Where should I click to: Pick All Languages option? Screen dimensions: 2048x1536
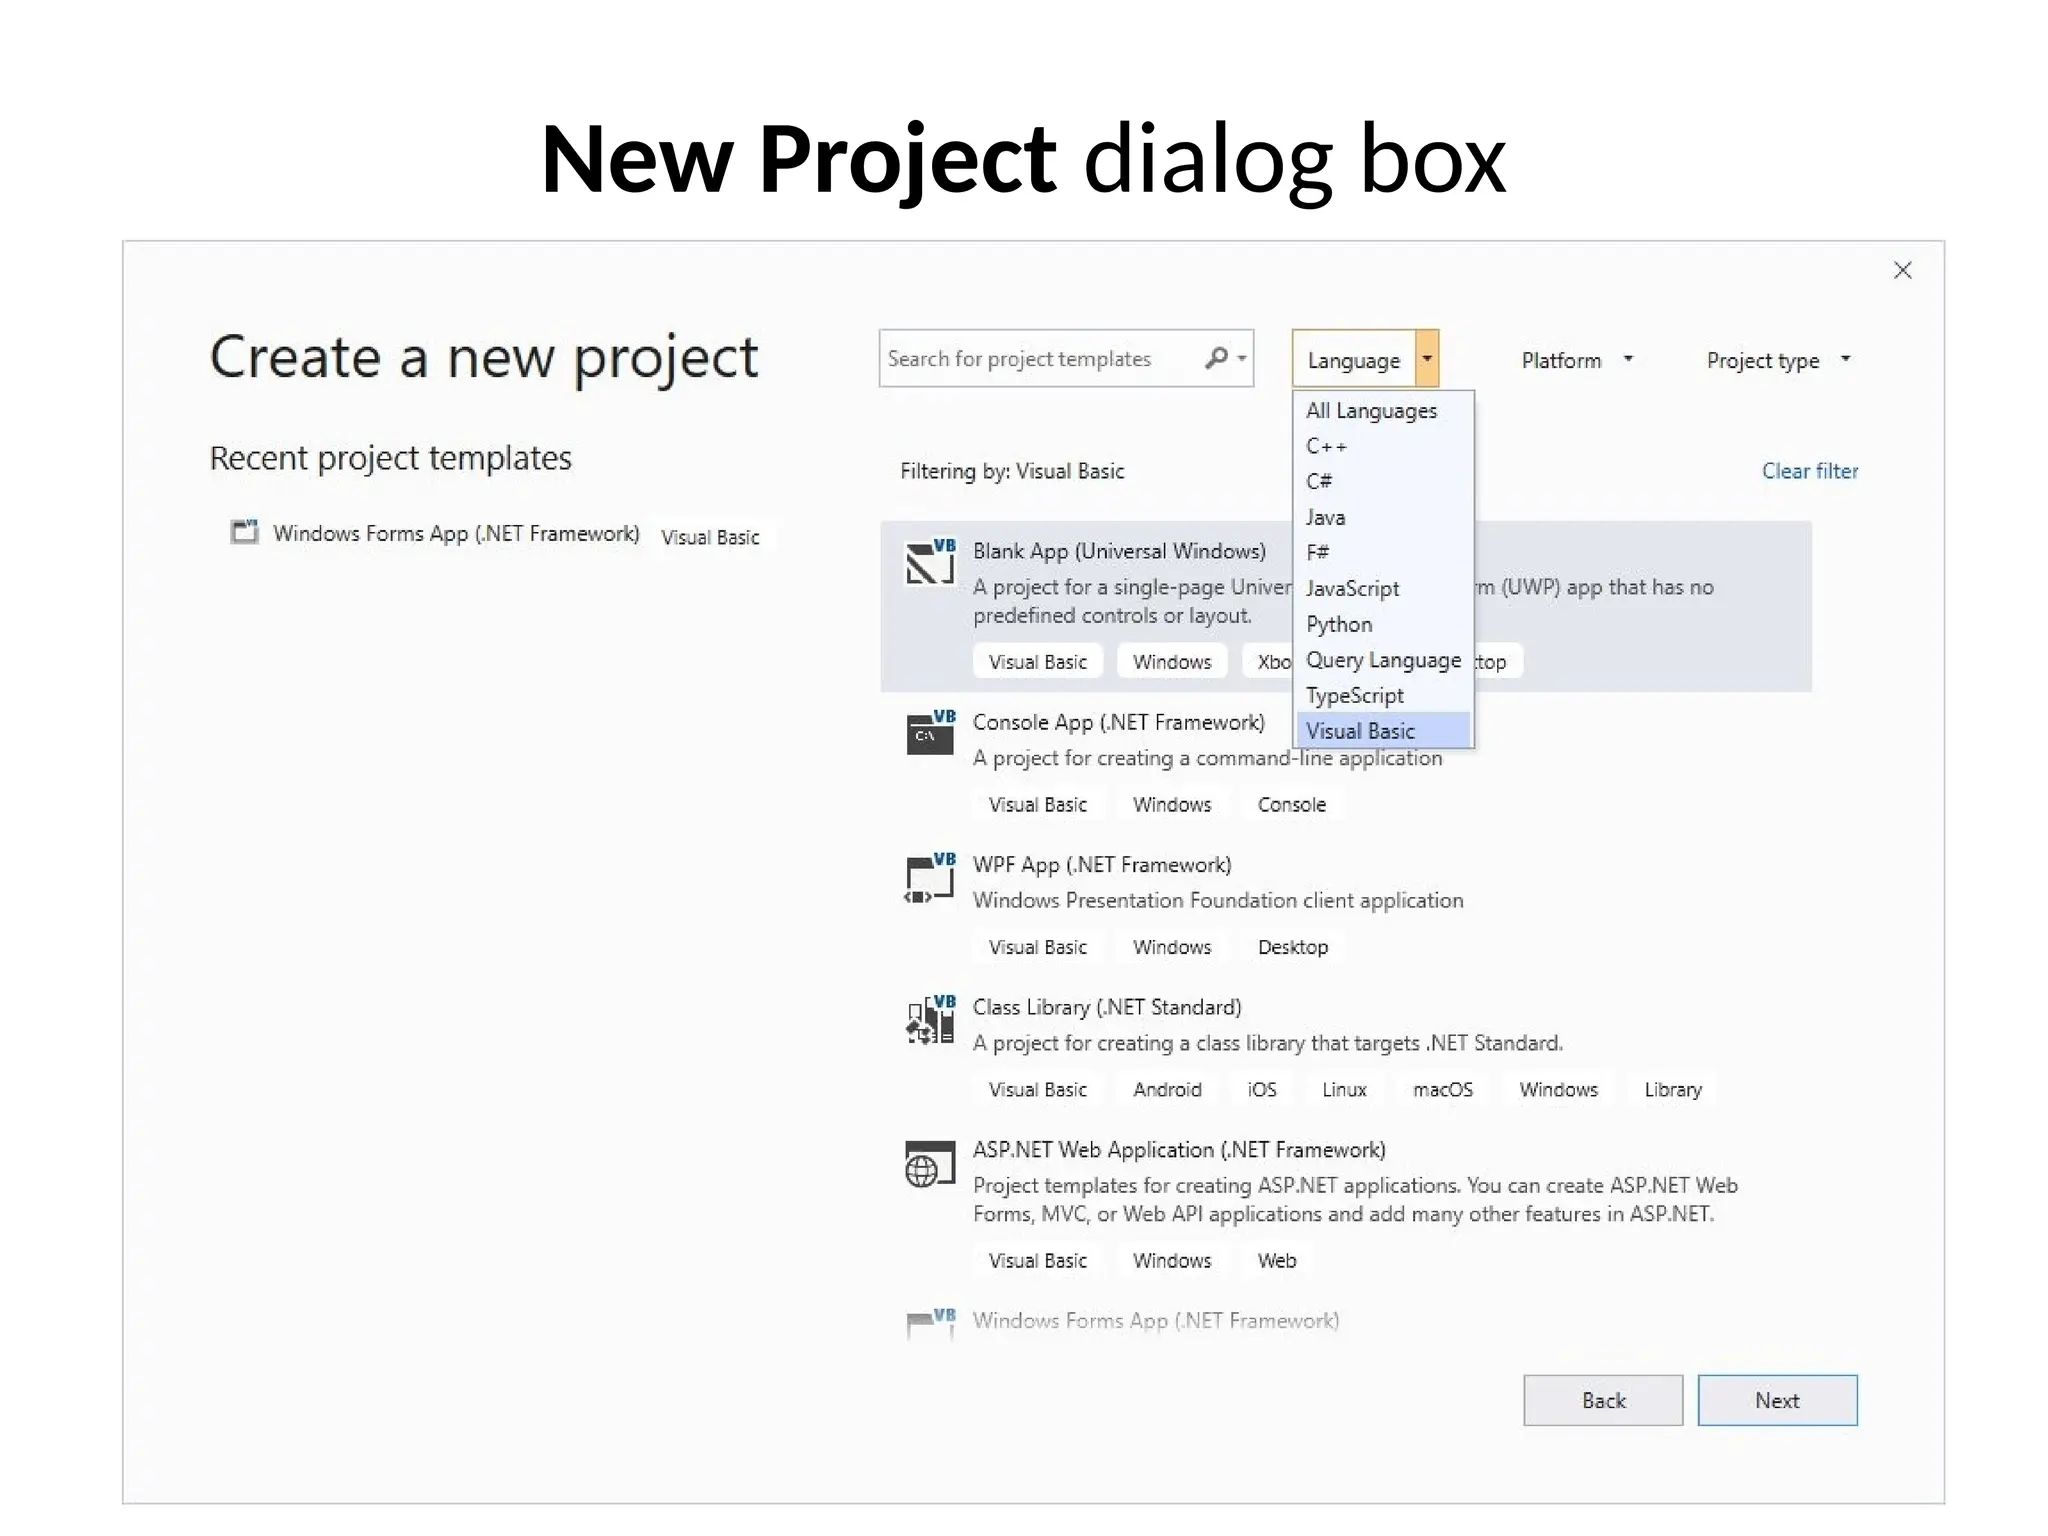(x=1371, y=410)
